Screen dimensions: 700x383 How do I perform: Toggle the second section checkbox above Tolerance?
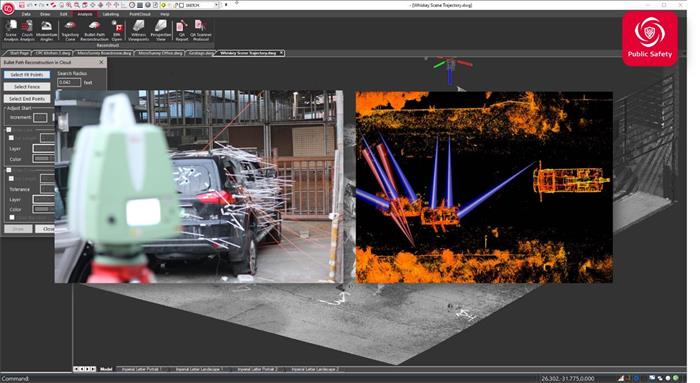pos(8,171)
